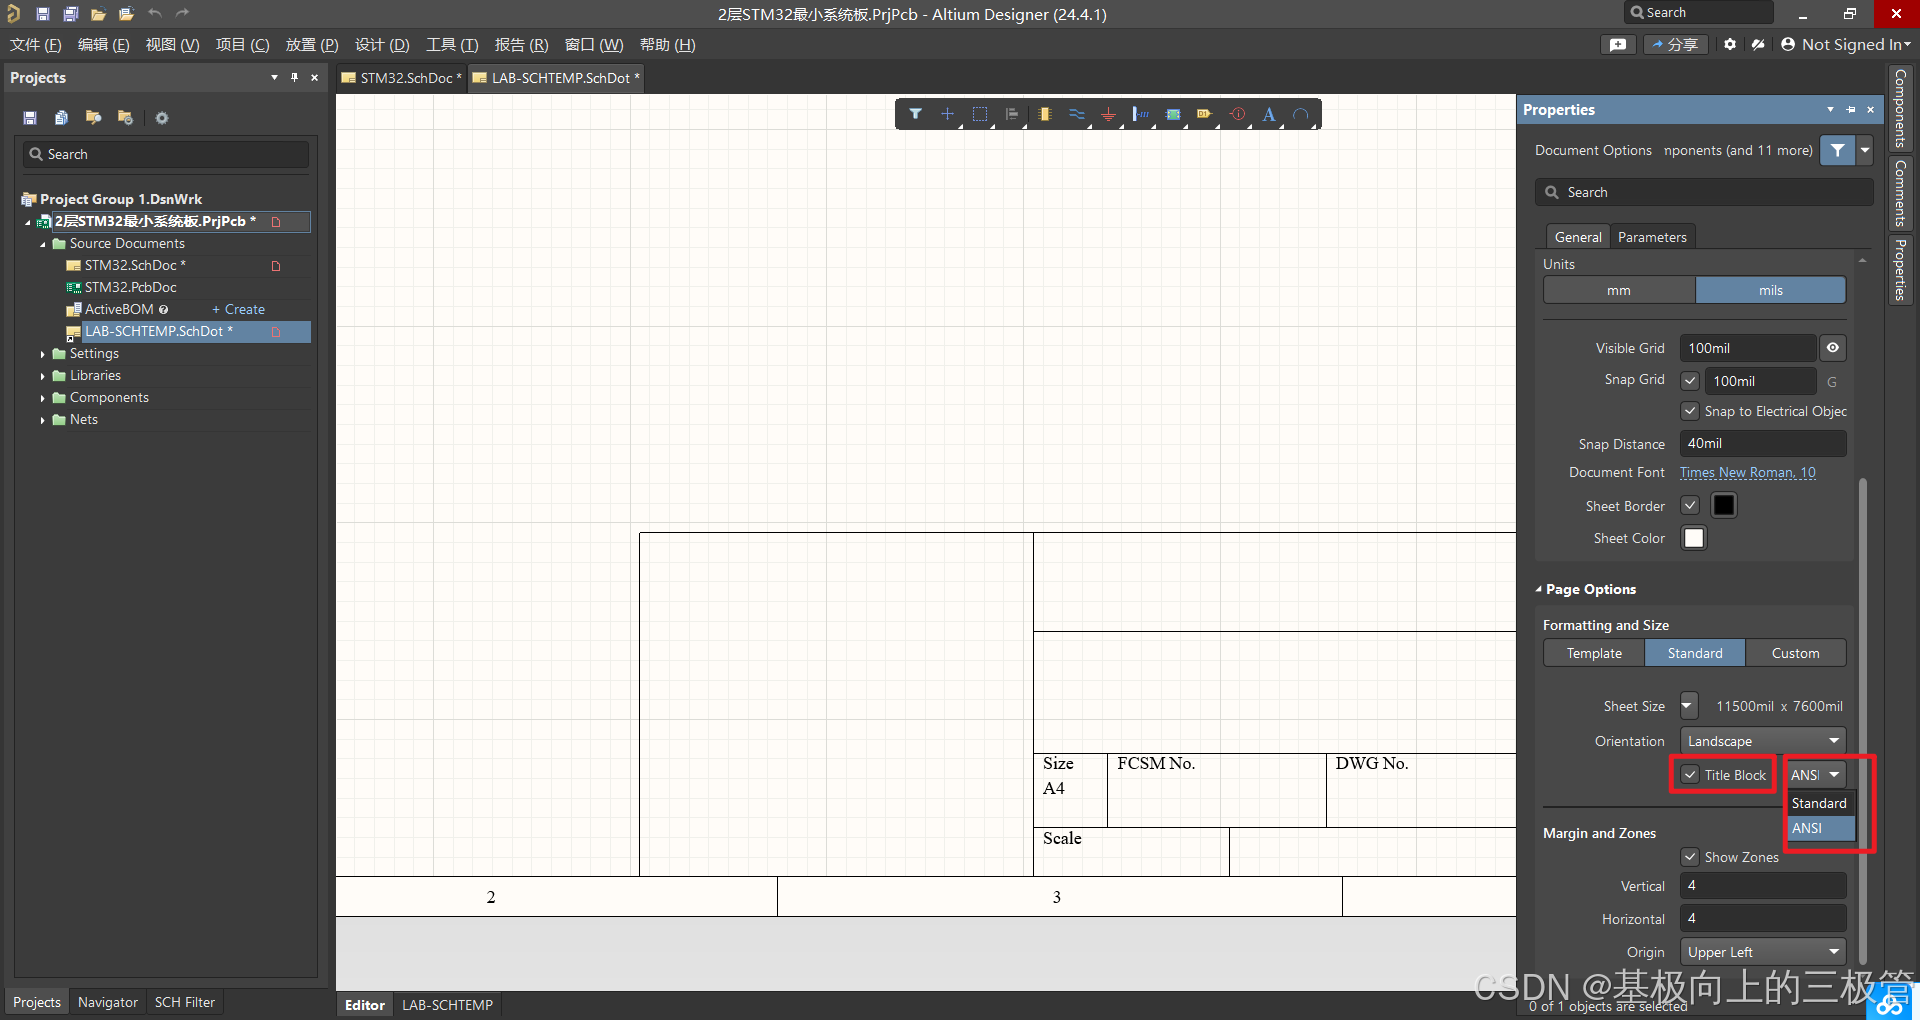This screenshot has width=1920, height=1020.
Task: Choose Standard in title block dropdown list
Action: tap(1820, 803)
